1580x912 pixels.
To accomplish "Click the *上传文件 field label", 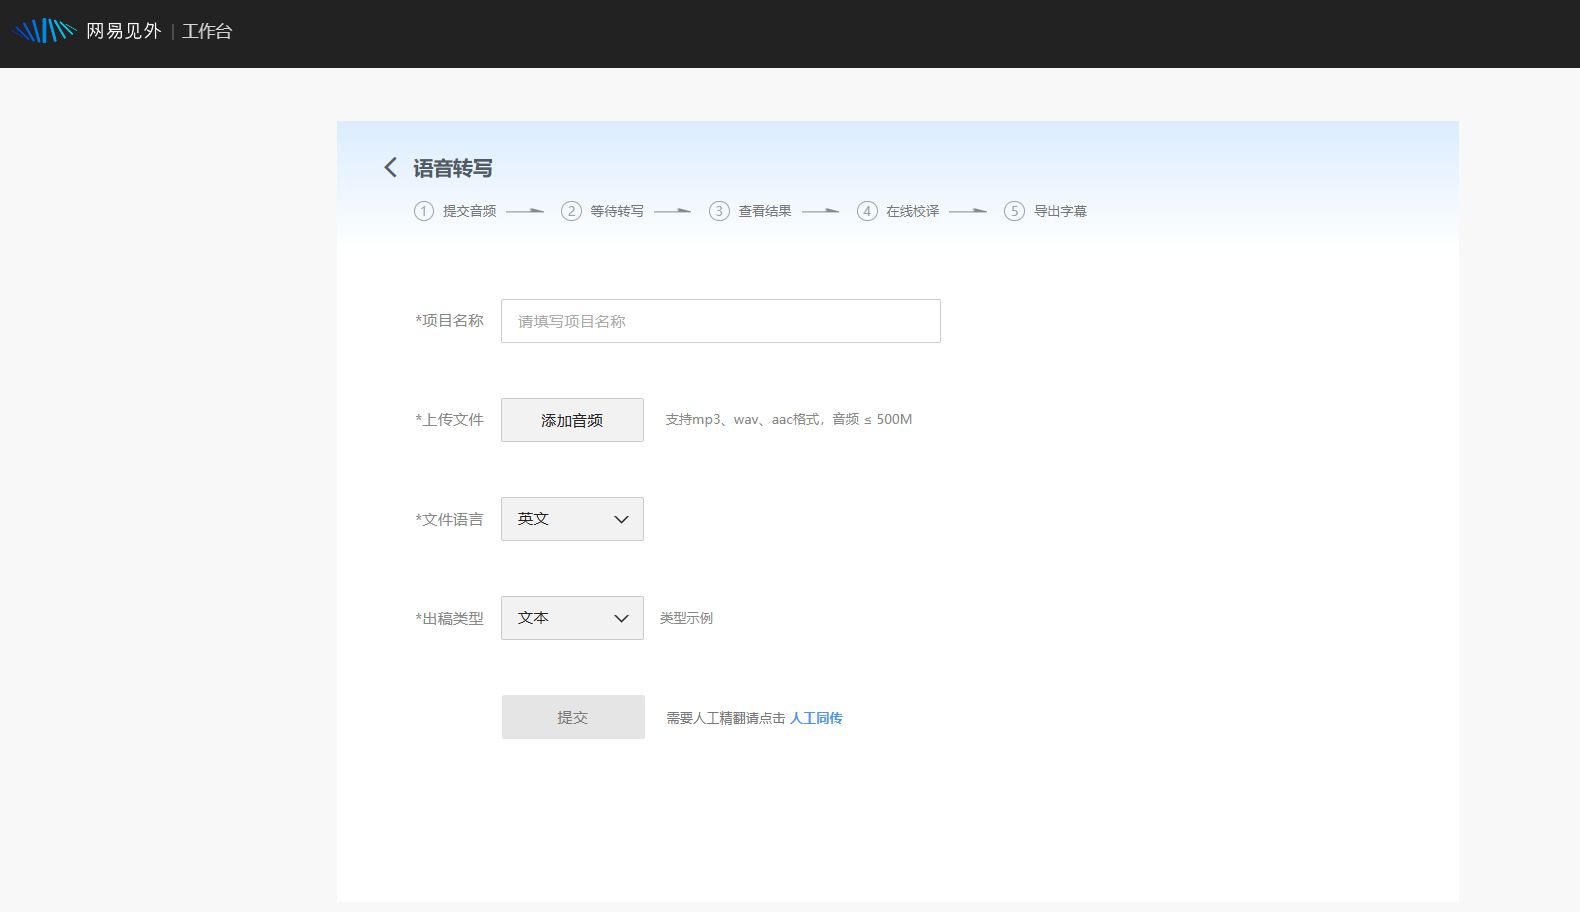I will (449, 420).
